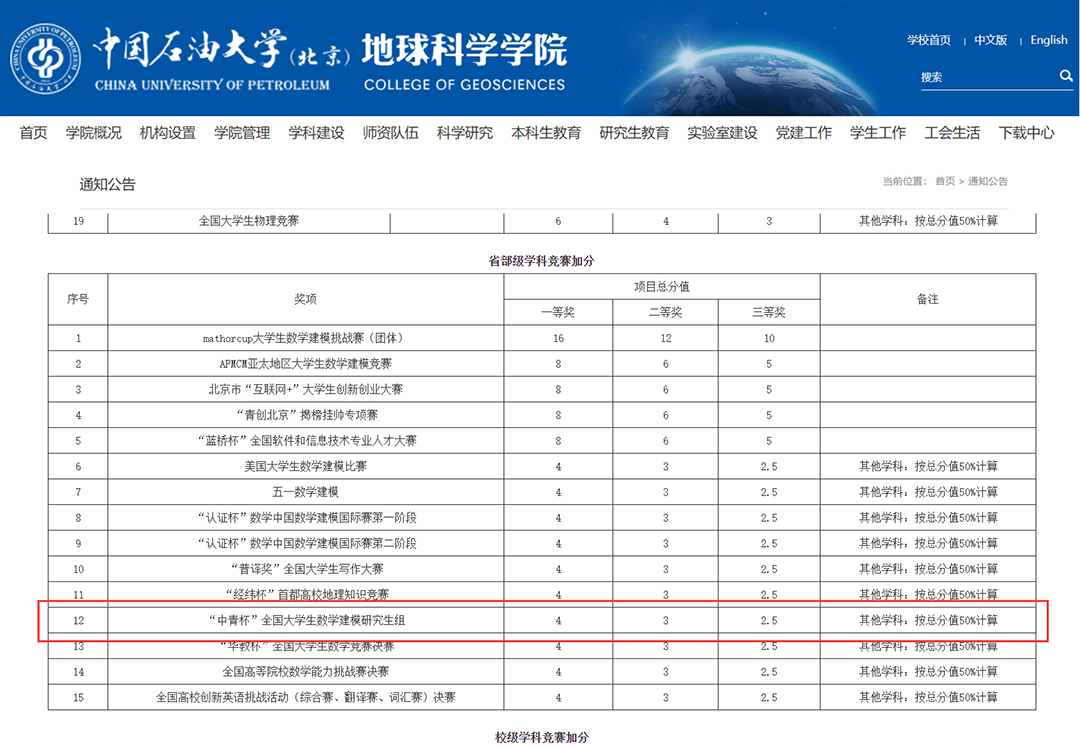Click the search magnifier icon
The height and width of the screenshot is (747, 1080).
pos(1066,76)
